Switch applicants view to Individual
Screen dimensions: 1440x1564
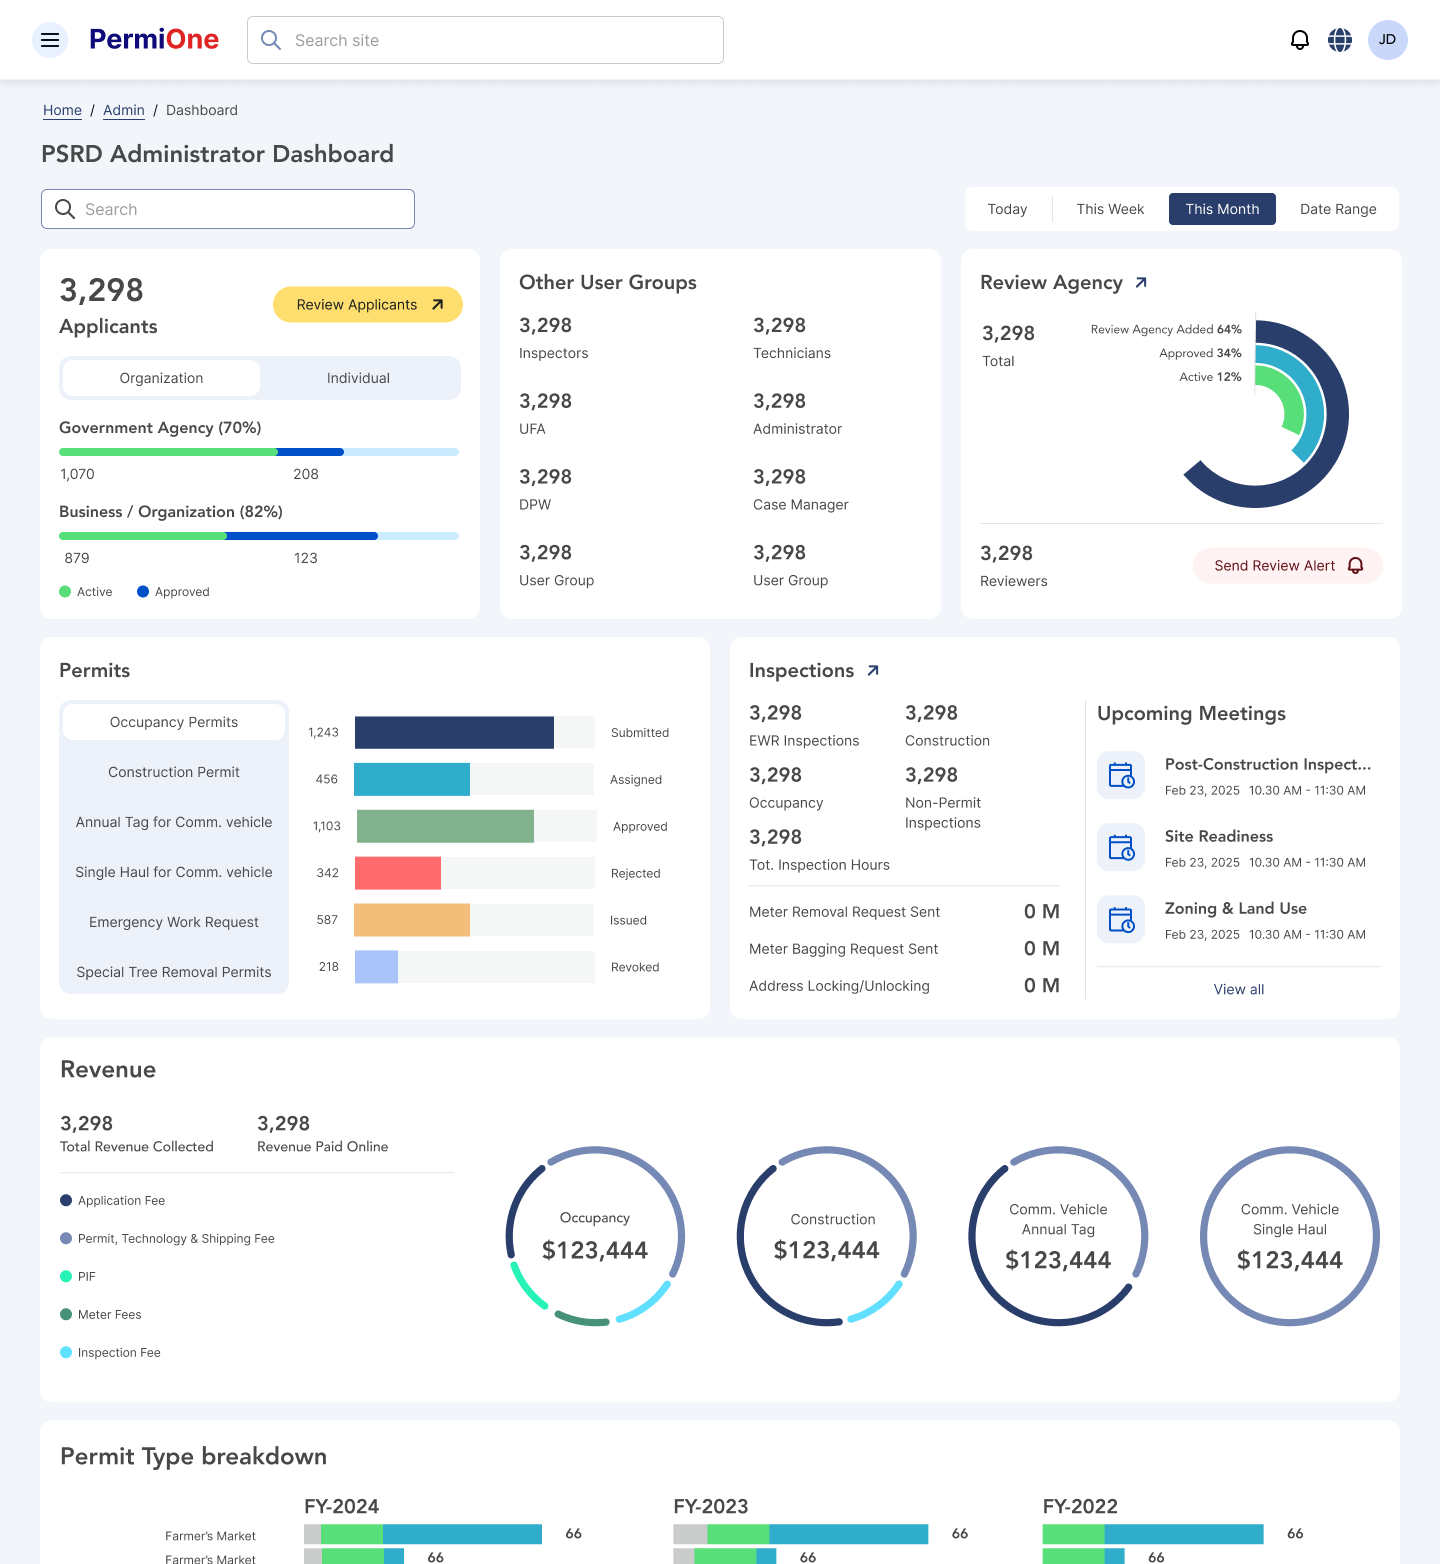click(358, 378)
